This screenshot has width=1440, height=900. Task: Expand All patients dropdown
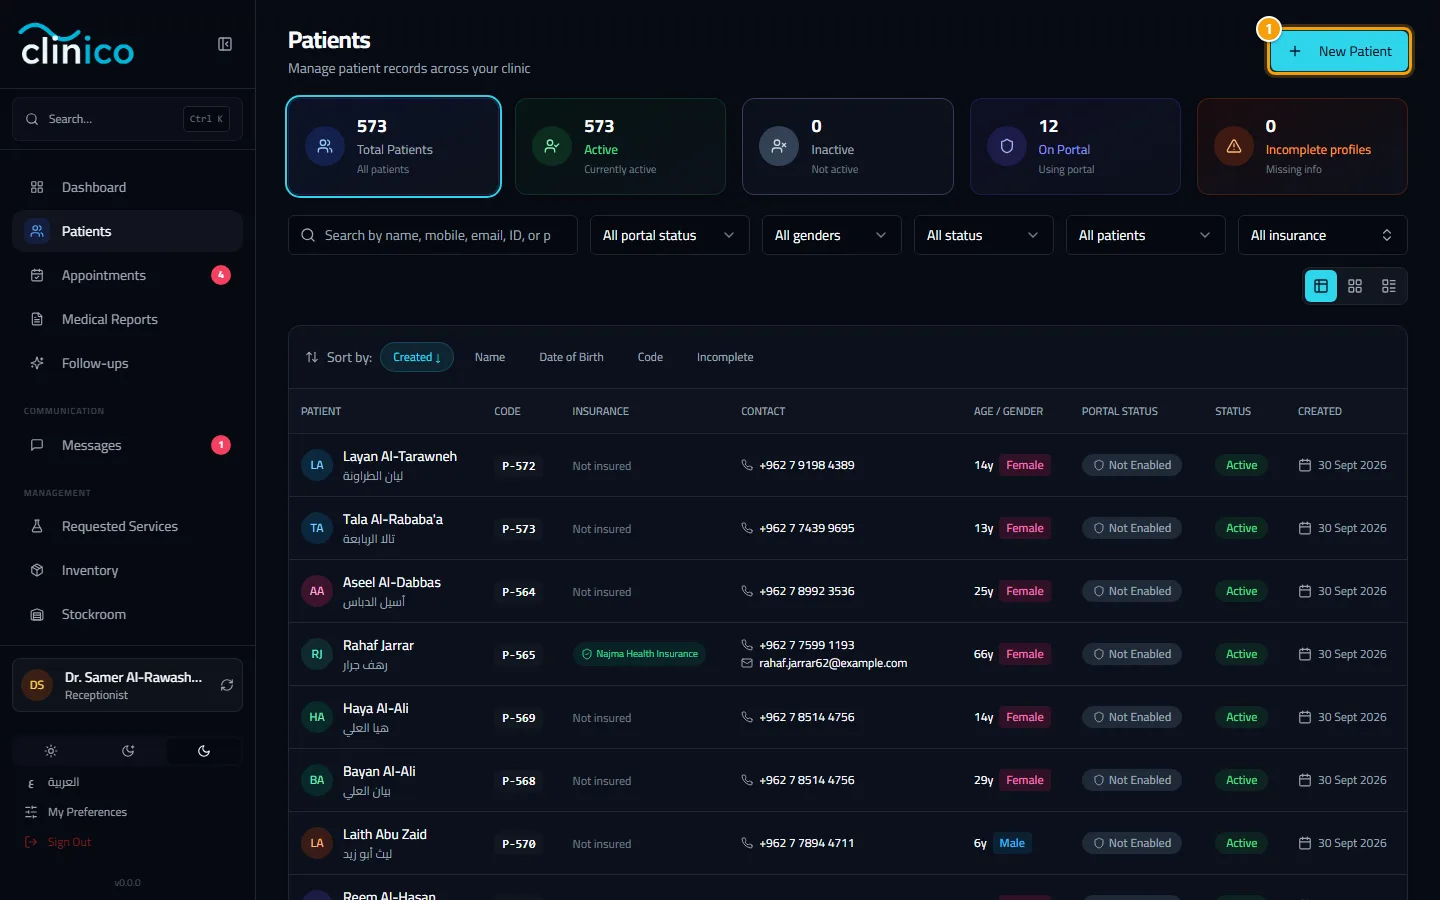[x=1145, y=235]
